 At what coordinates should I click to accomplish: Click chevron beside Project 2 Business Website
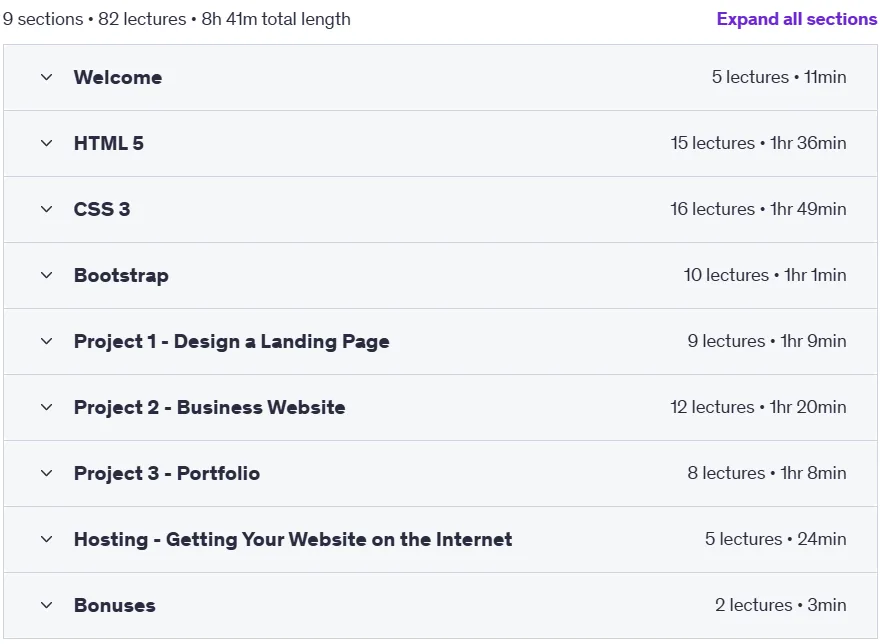pos(47,407)
